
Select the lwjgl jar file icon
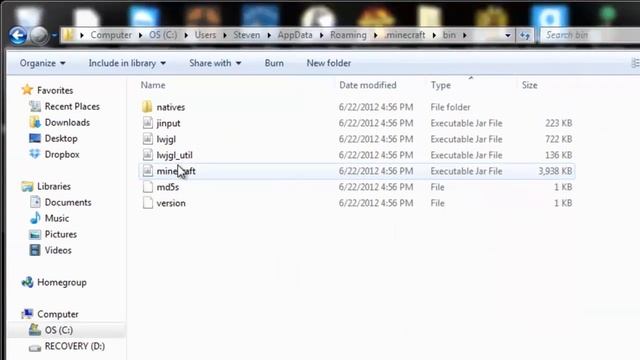[147, 139]
